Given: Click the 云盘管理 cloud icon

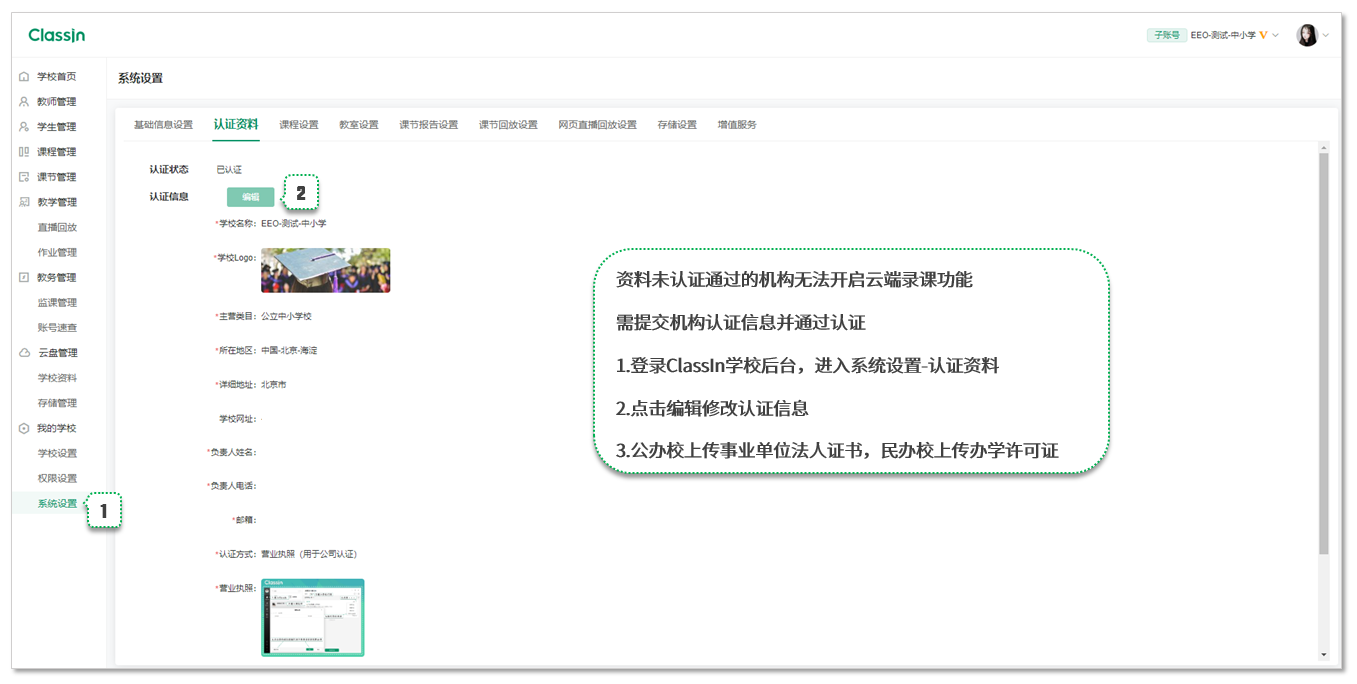Looking at the screenshot, I should coord(24,353).
